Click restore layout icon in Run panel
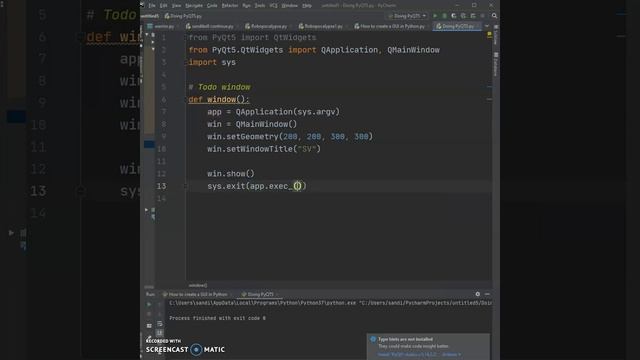This screenshot has height=360, width=640. coord(149,325)
